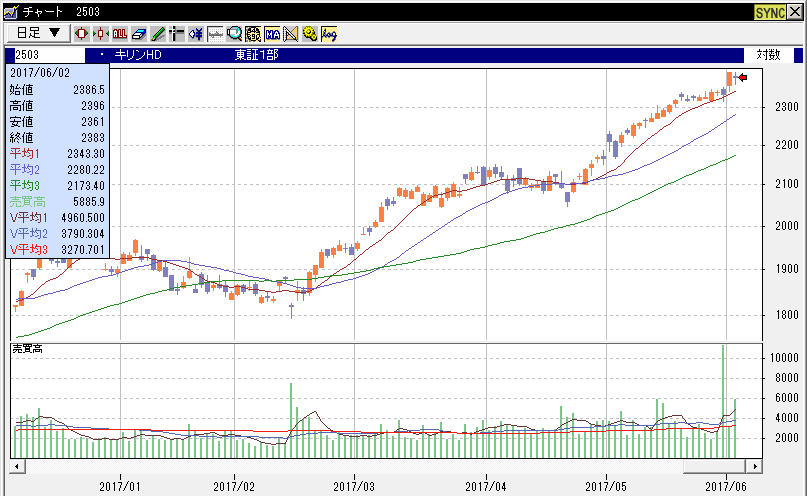Click the red ALL display icon
This screenshot has width=807, height=496.
119,33
